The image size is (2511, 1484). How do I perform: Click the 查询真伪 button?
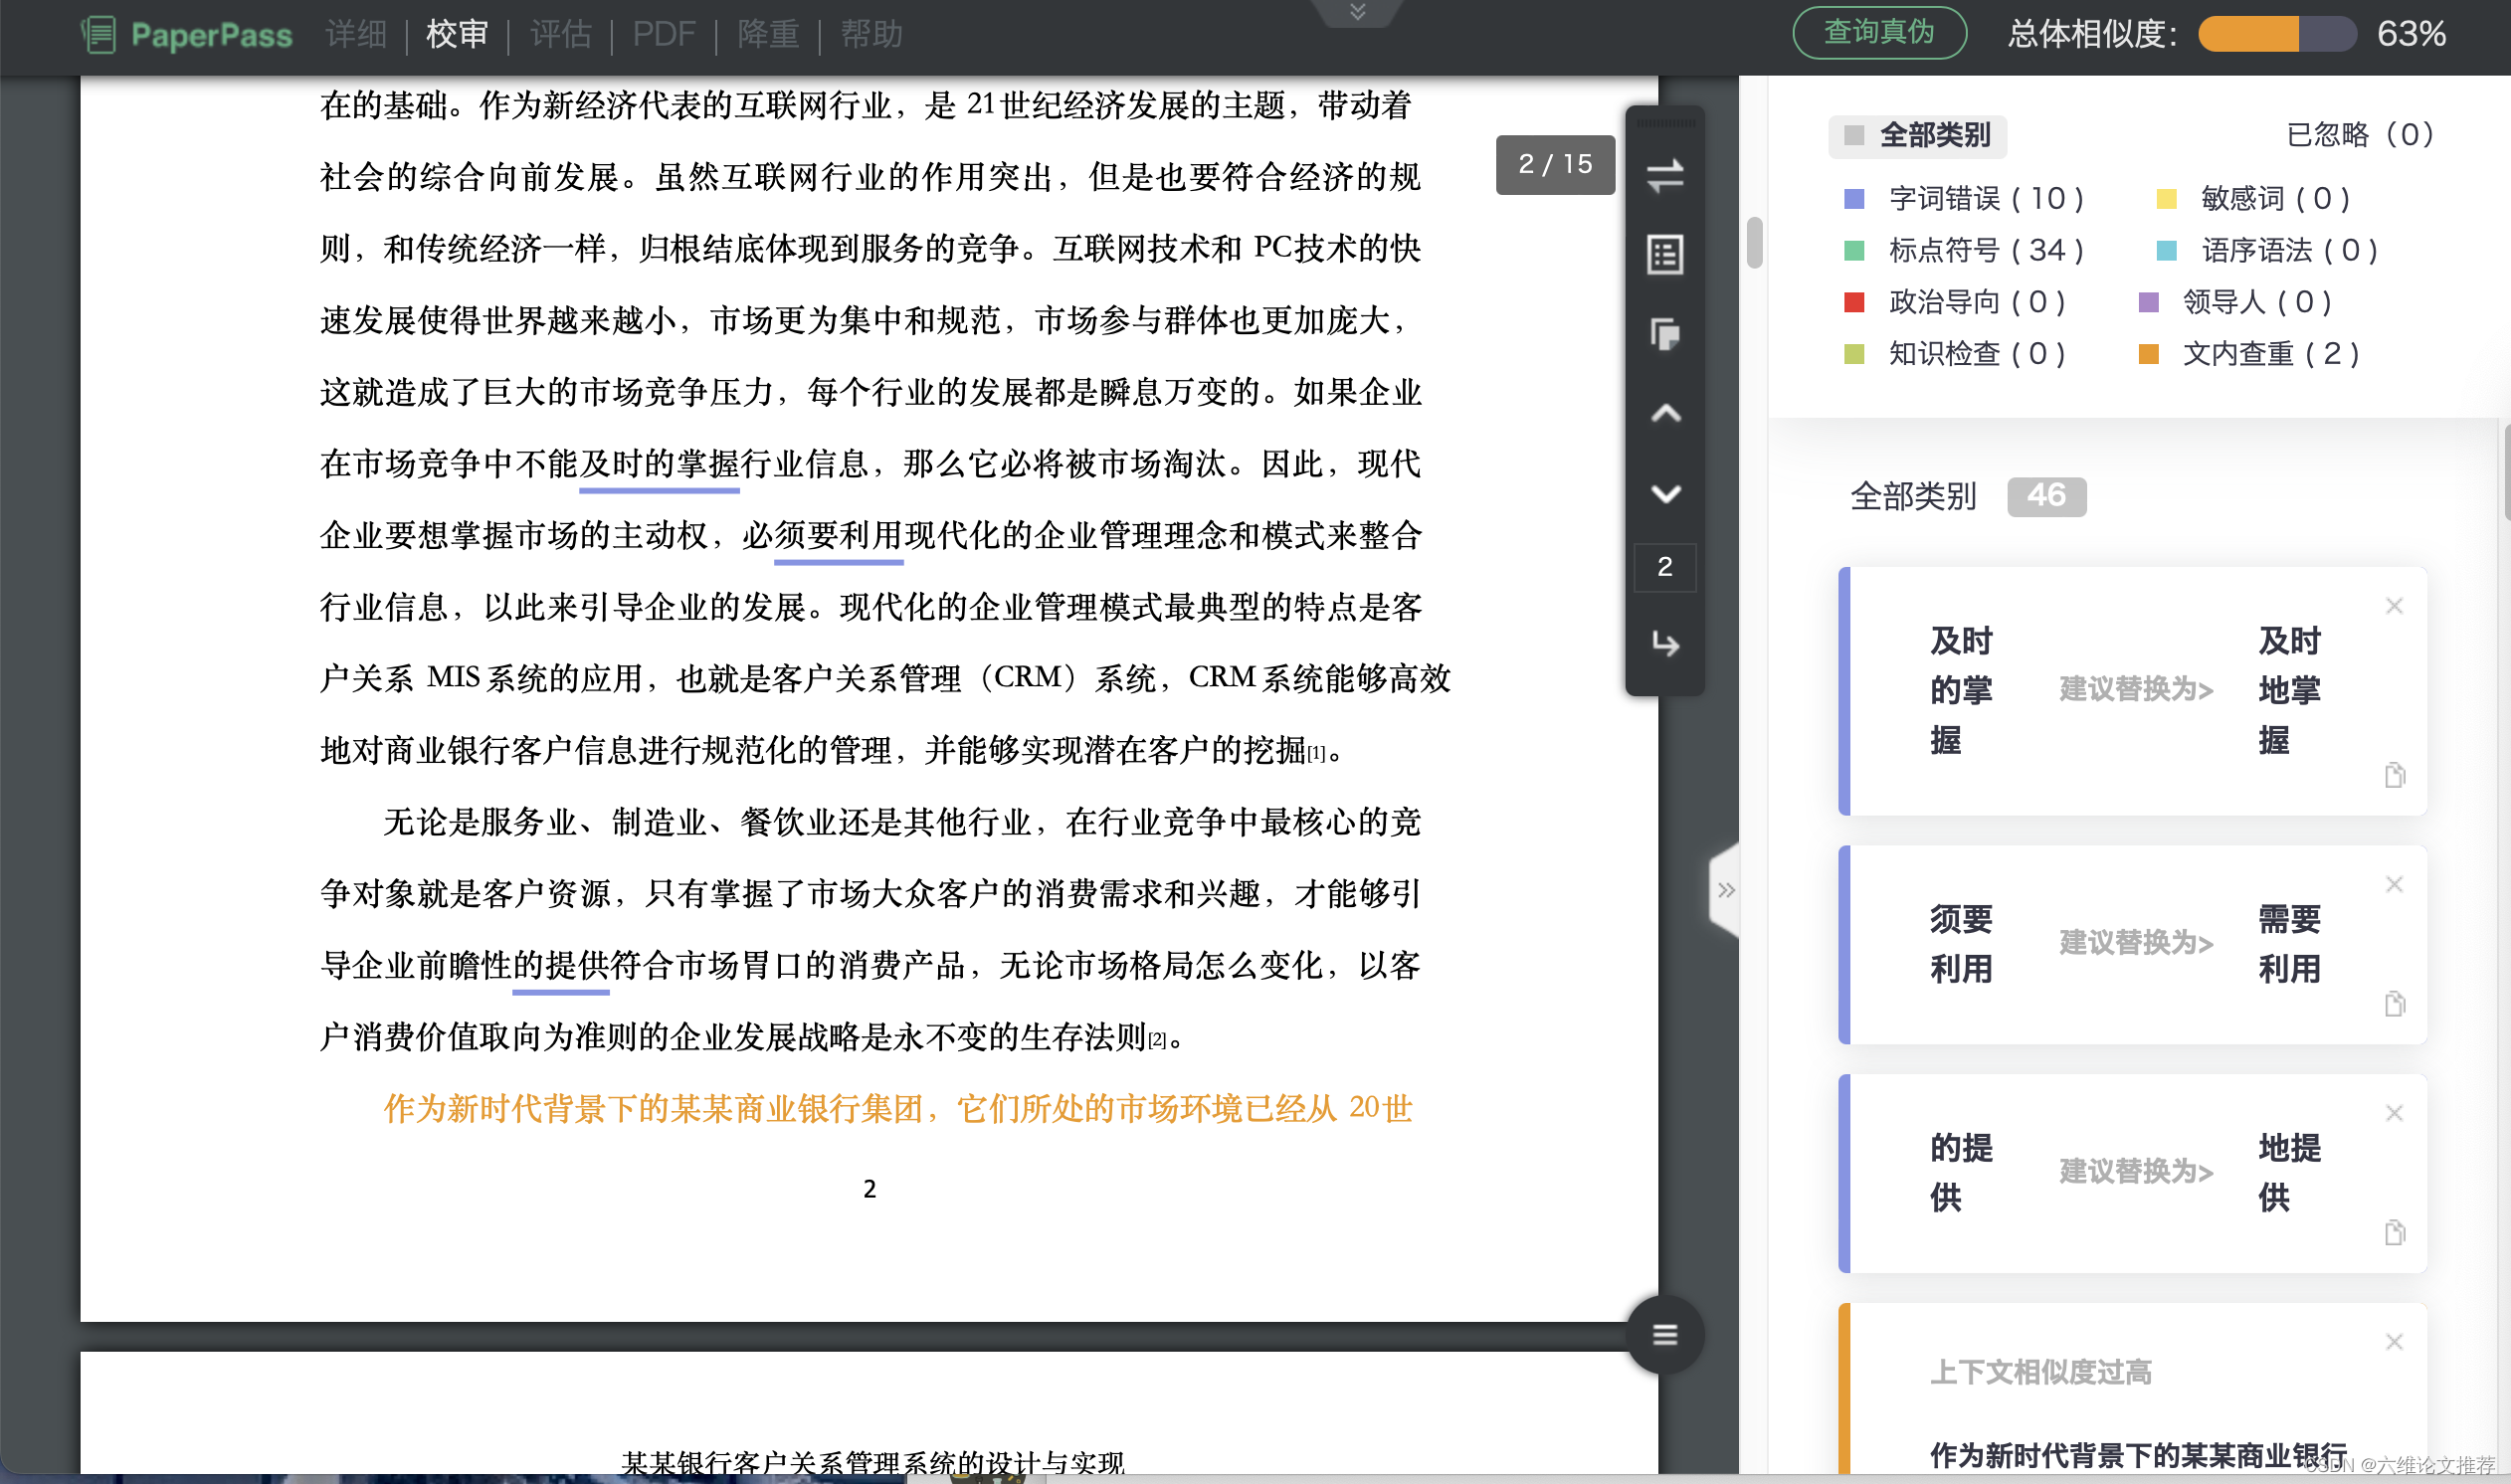coord(1879,33)
